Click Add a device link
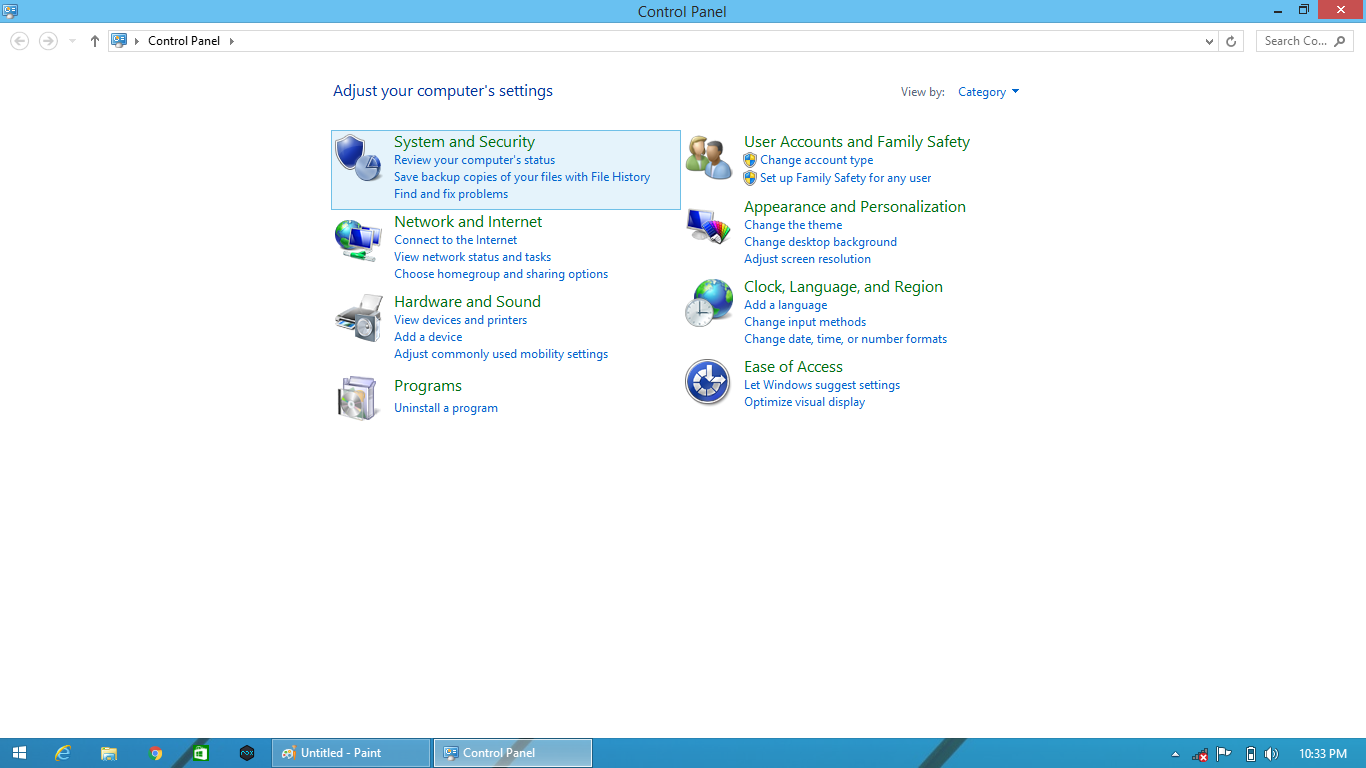1366x768 pixels. [x=428, y=337]
